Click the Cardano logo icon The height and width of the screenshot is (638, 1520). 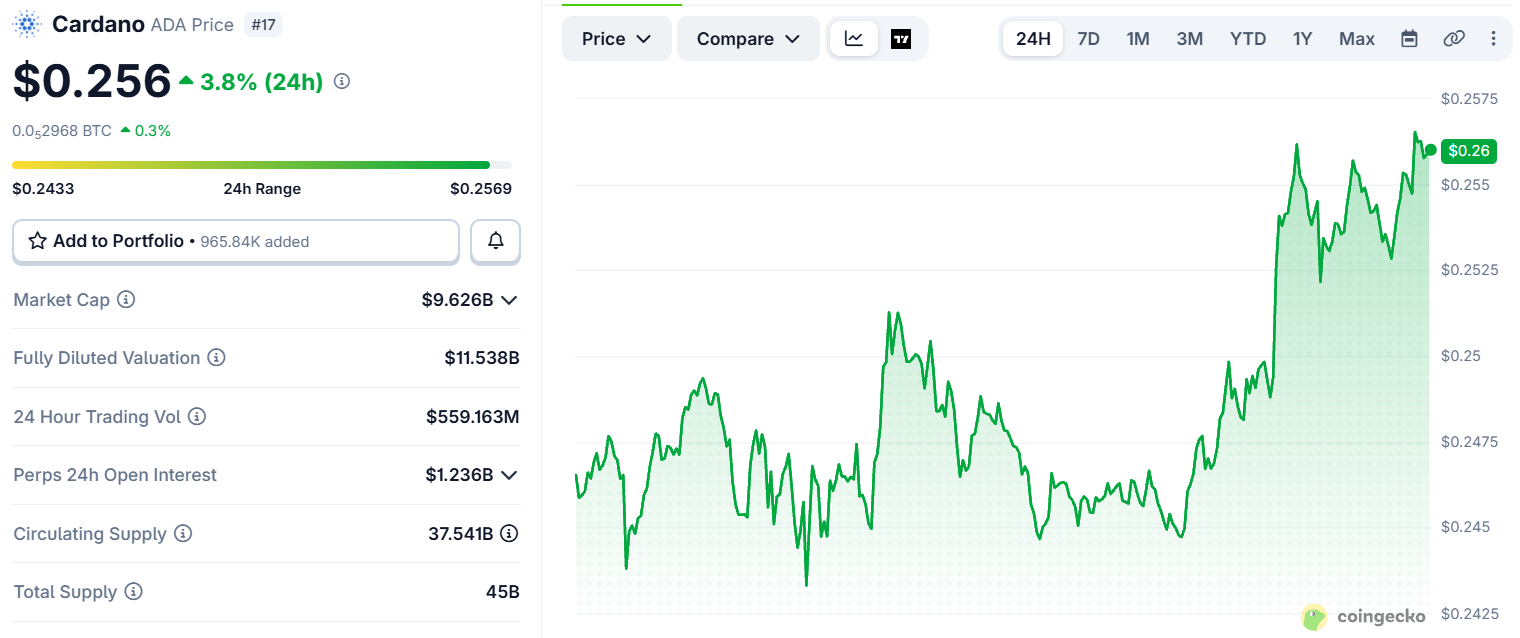click(28, 23)
